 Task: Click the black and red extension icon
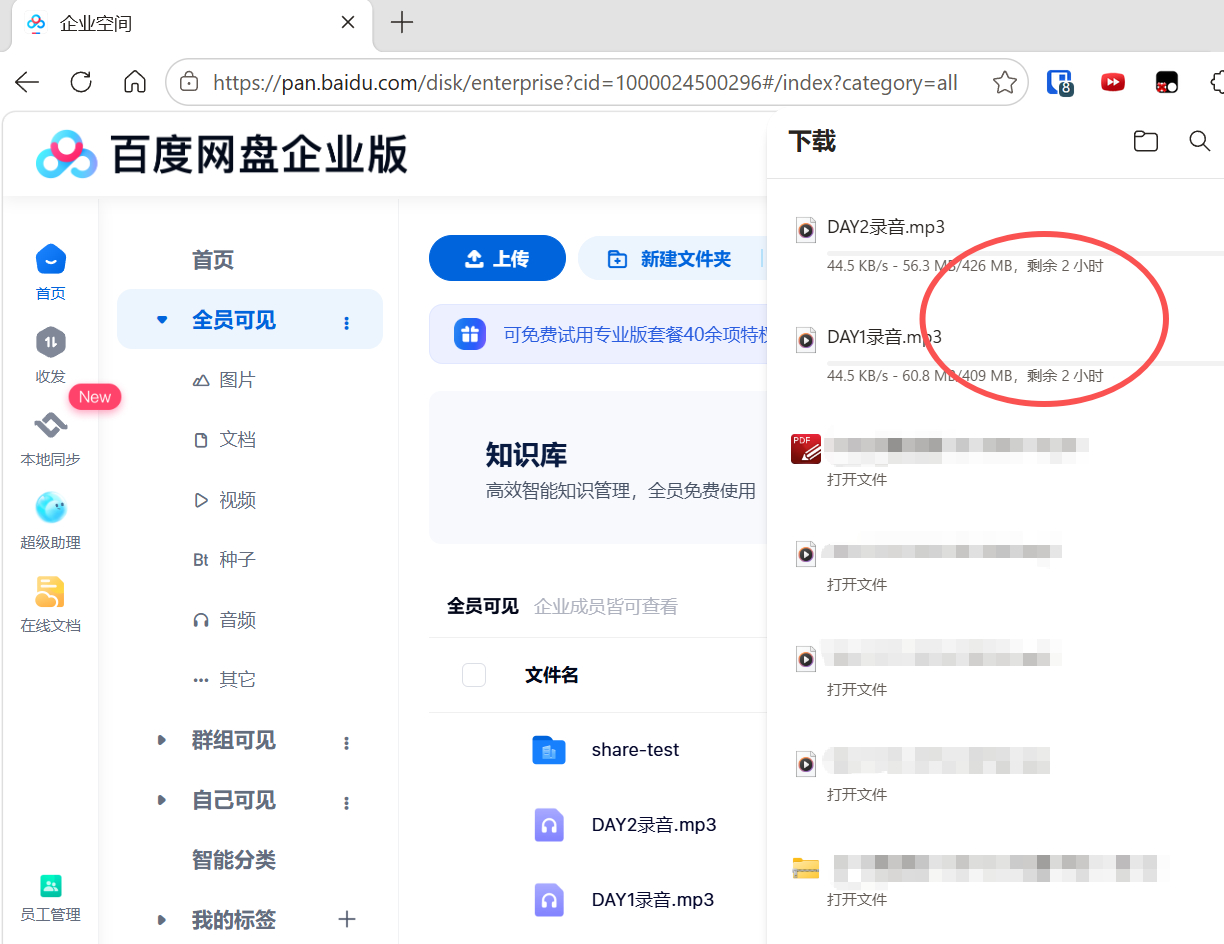point(1166,82)
